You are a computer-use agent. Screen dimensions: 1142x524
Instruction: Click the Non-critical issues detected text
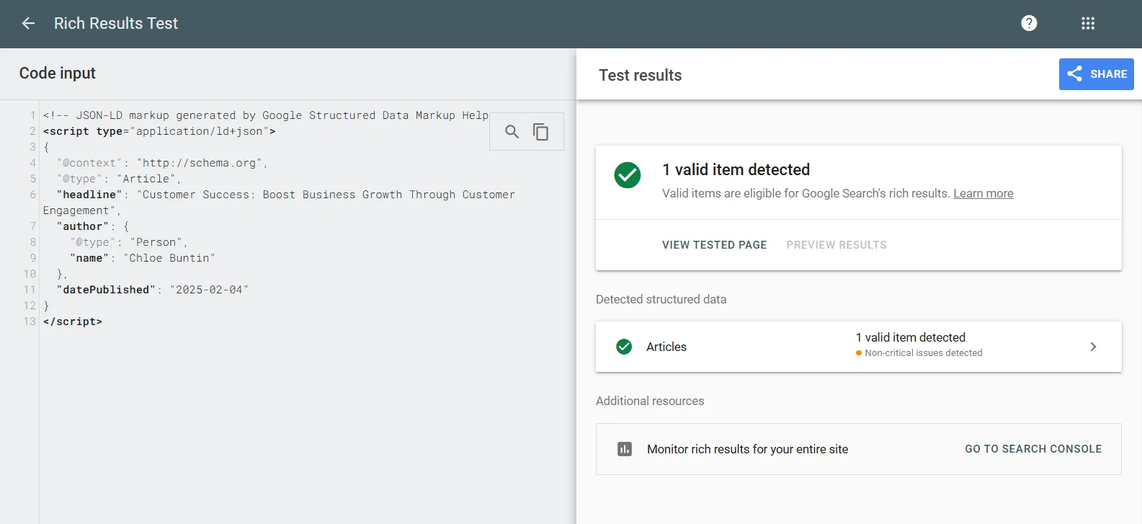924,353
